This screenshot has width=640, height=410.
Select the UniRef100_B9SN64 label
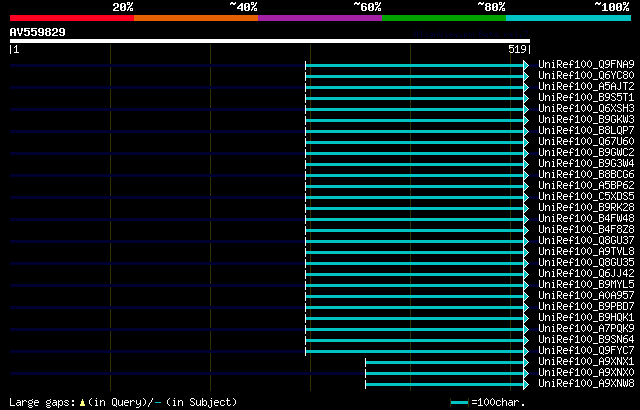586,340
